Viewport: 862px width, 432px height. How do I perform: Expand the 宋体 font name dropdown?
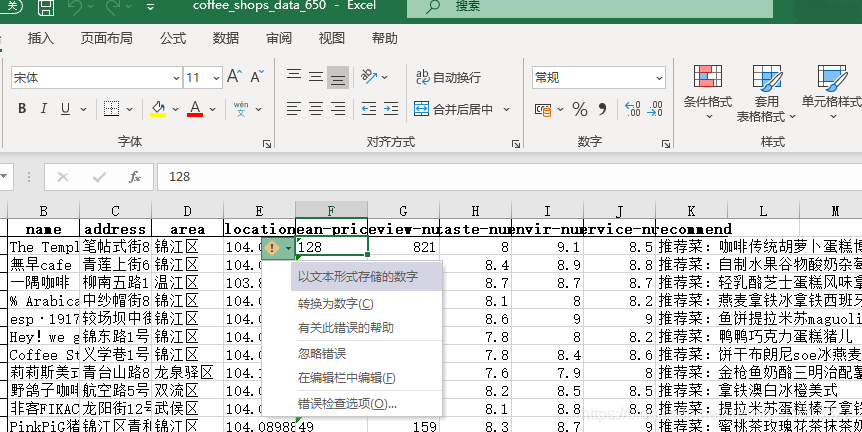(x=176, y=78)
